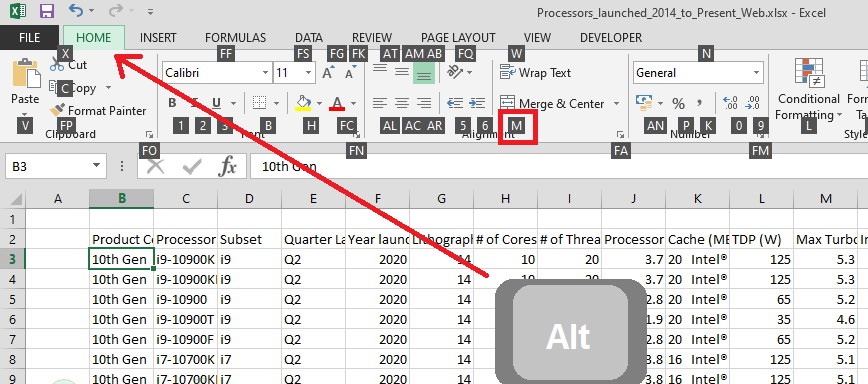
Task: Expand the Merge & Center dropdown arrow
Action: click(616, 103)
